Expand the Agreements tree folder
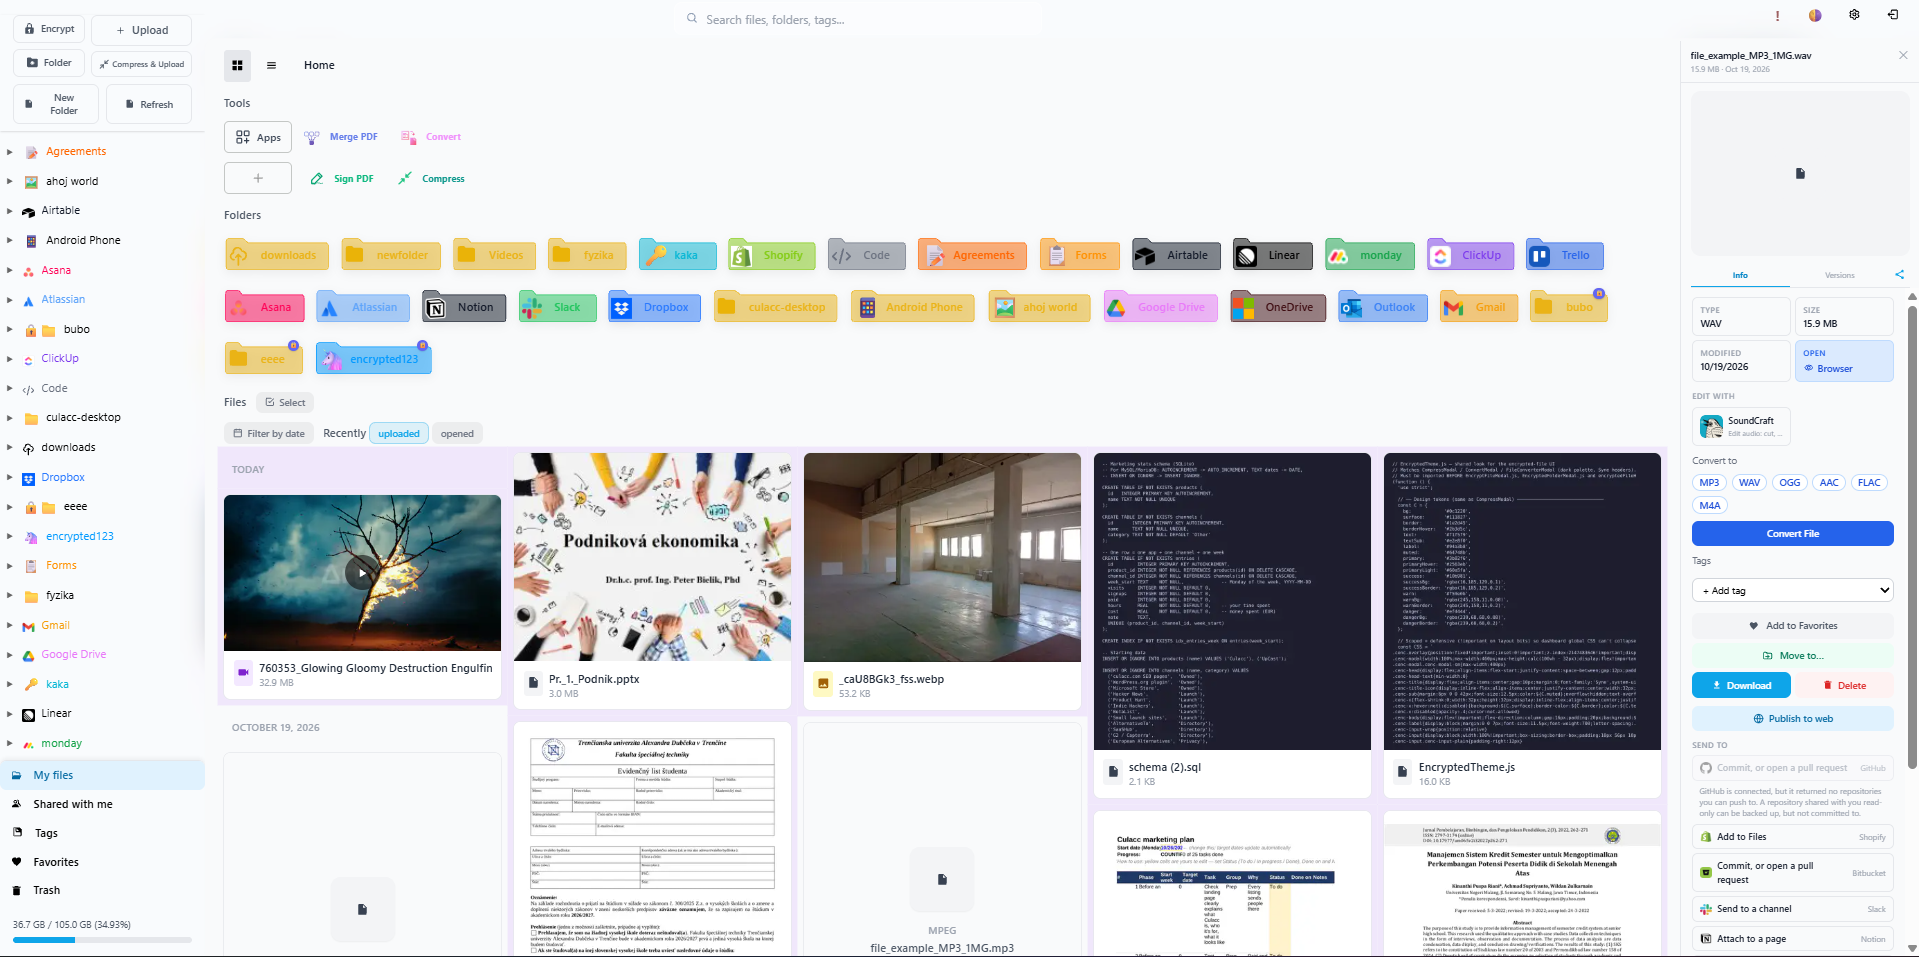The width and height of the screenshot is (1919, 957). point(9,152)
